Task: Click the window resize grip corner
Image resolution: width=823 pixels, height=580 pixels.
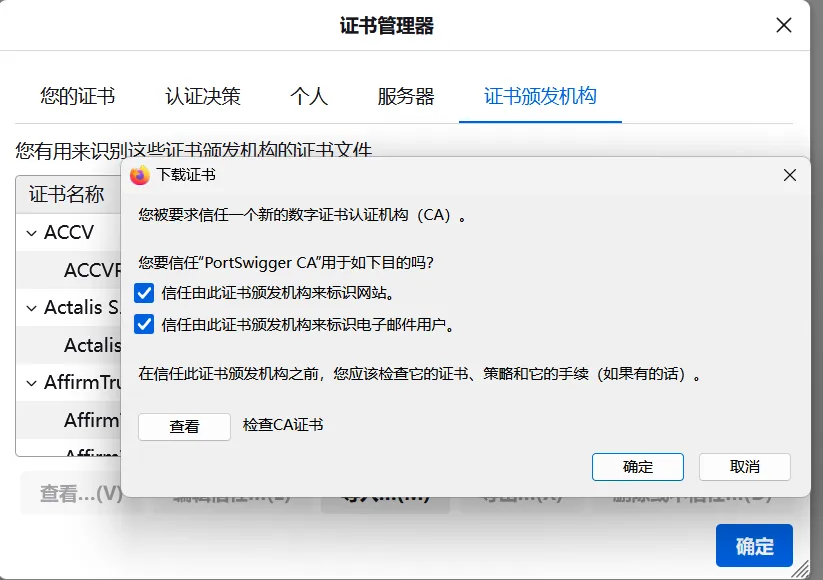Action: coord(801,569)
